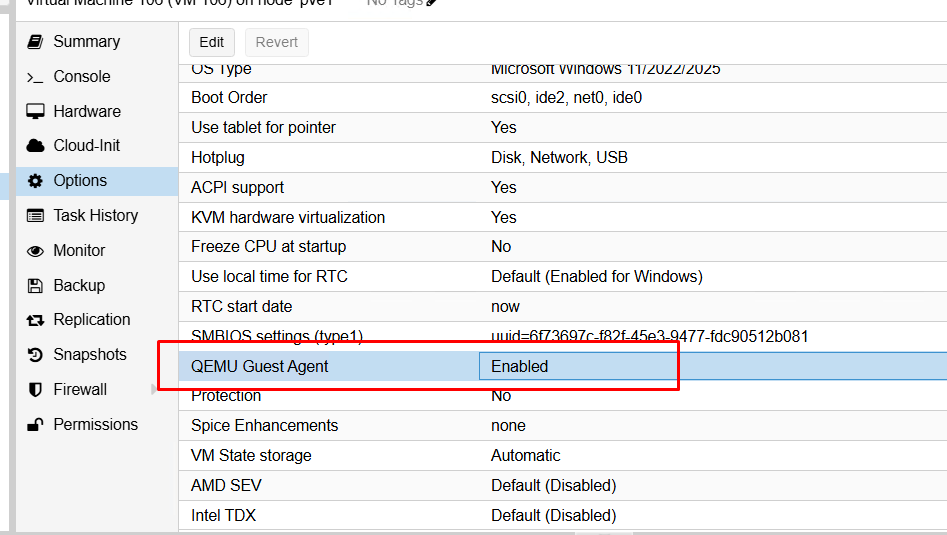
Task: Open the Permissions section
Action: click(x=97, y=424)
